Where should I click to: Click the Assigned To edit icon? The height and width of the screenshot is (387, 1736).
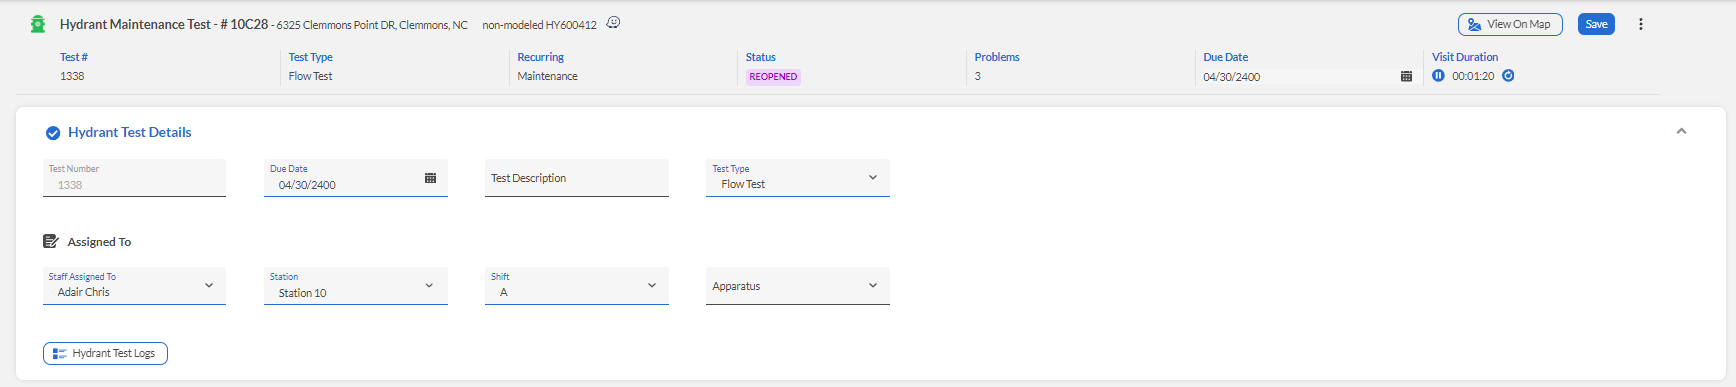[x=51, y=241]
